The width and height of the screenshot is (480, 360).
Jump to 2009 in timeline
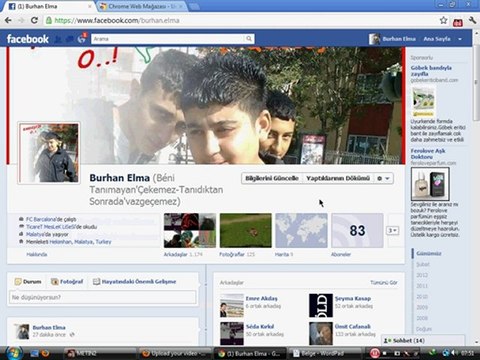pos(422,307)
